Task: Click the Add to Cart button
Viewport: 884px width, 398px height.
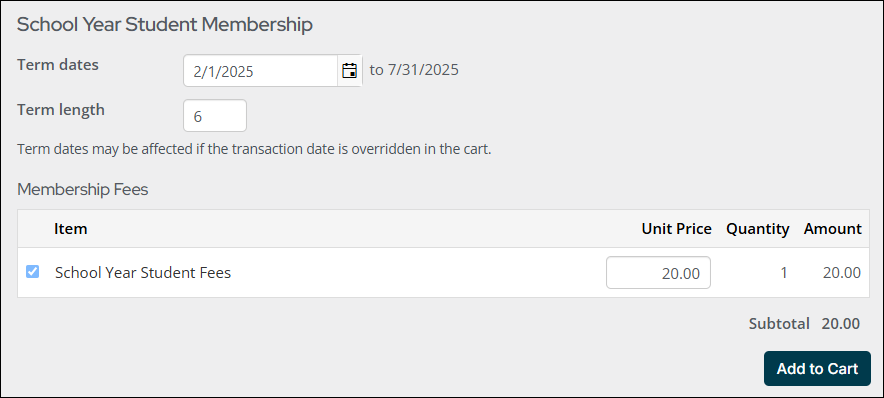Action: (817, 369)
